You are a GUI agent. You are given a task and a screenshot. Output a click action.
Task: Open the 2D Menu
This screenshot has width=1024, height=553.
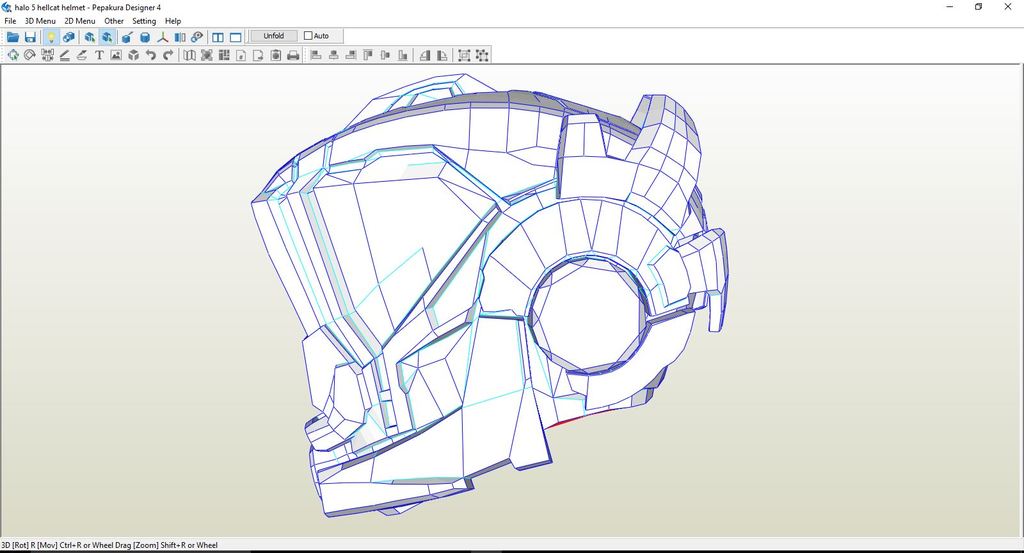(80, 21)
